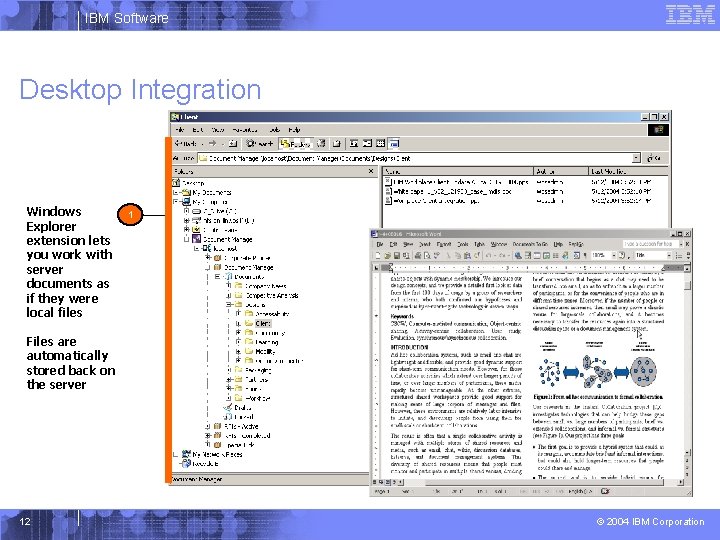
Task: Click the figure diagram in the Word document
Action: click(x=598, y=368)
